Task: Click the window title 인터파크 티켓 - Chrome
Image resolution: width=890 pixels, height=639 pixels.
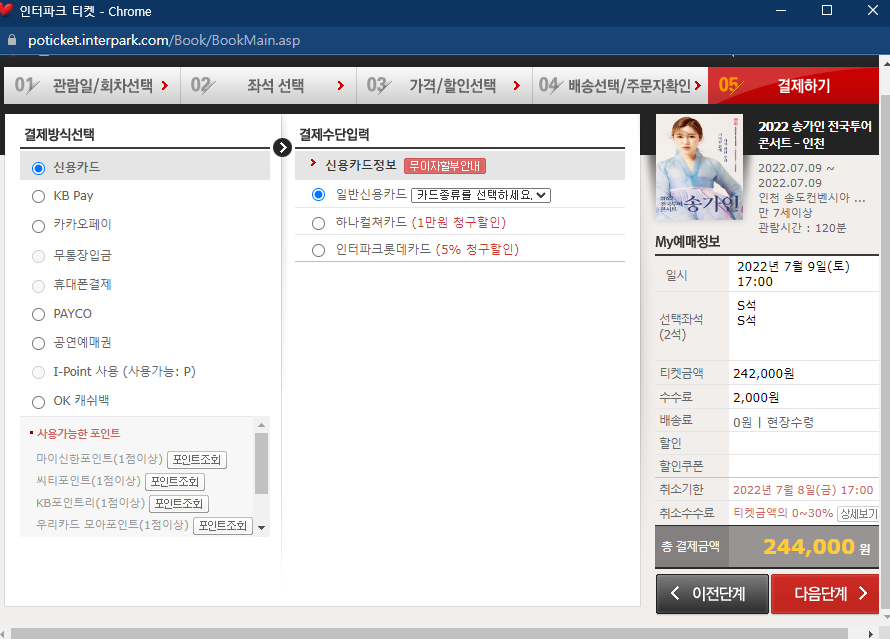Action: (85, 11)
